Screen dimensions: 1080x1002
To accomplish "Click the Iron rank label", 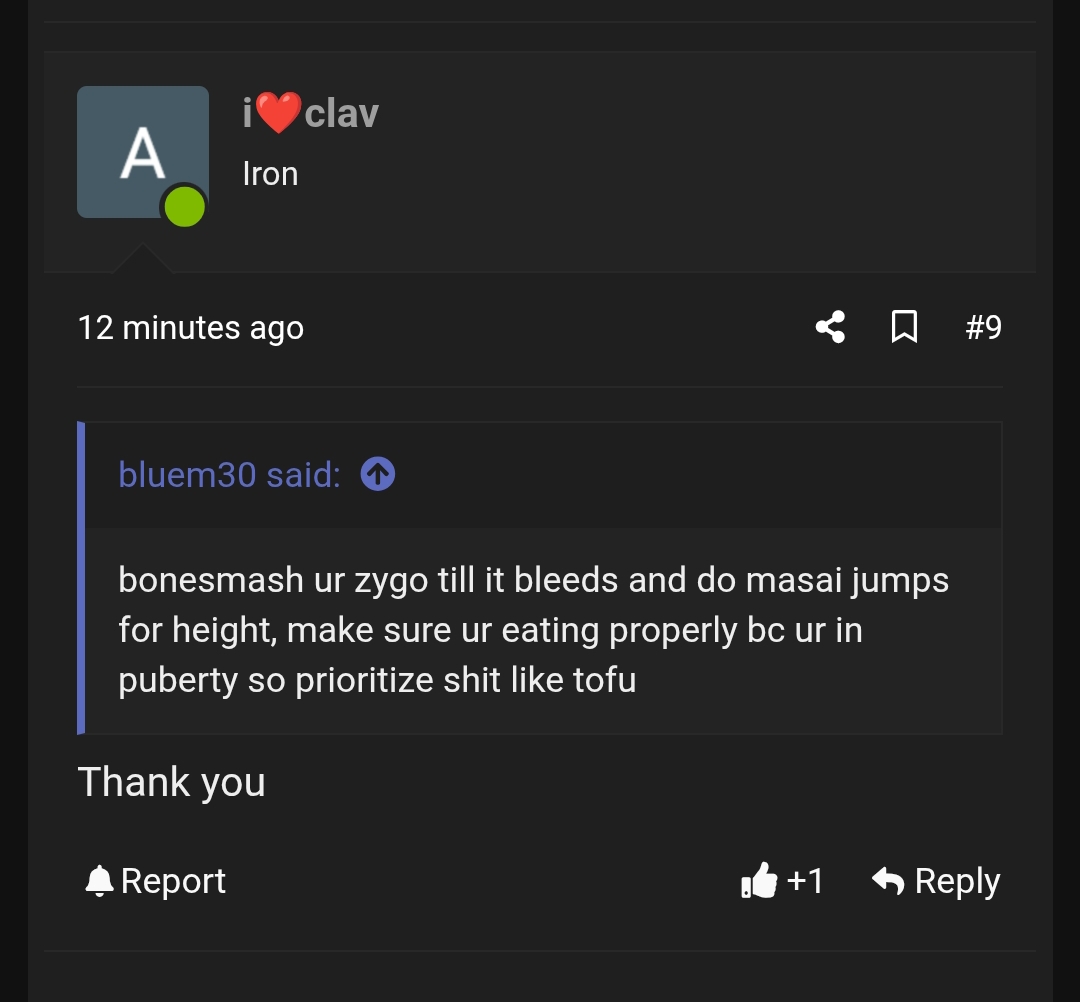I will [x=269, y=173].
